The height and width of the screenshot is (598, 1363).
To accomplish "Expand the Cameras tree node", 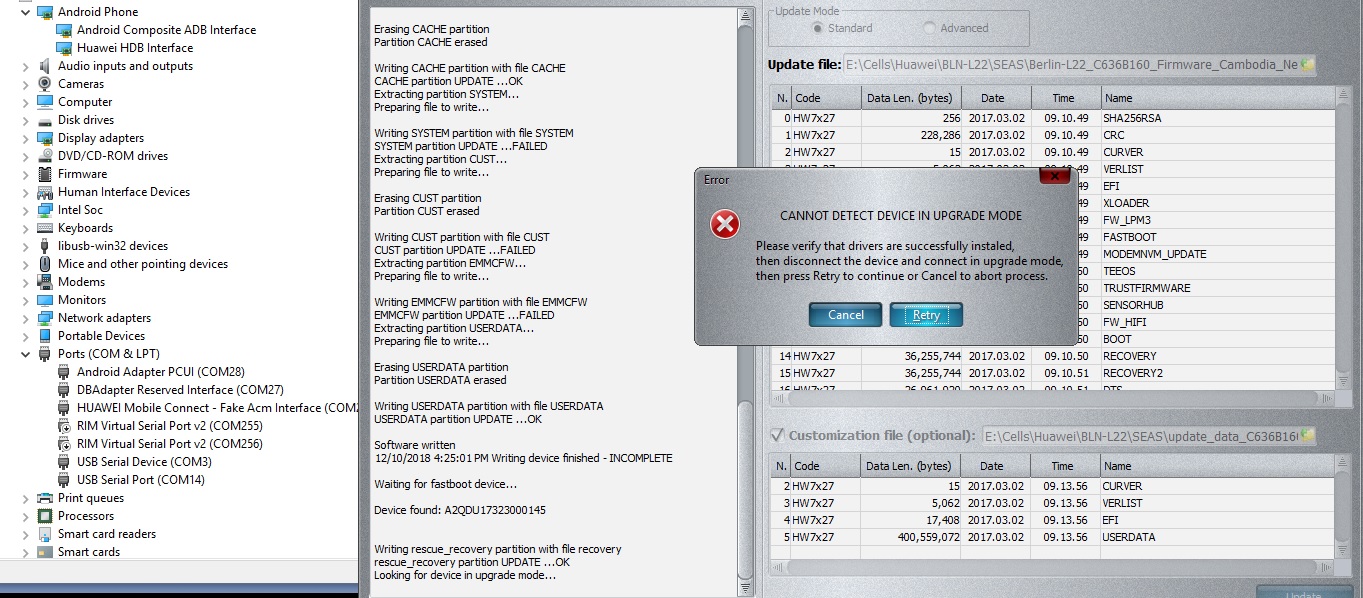I will 25,84.
